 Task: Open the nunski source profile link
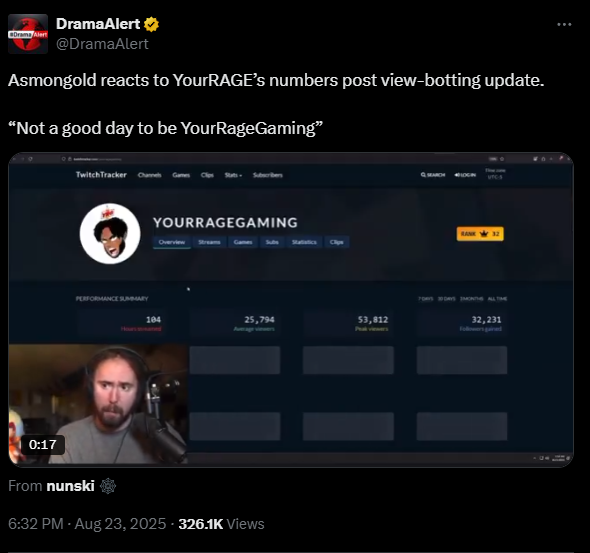(70, 486)
